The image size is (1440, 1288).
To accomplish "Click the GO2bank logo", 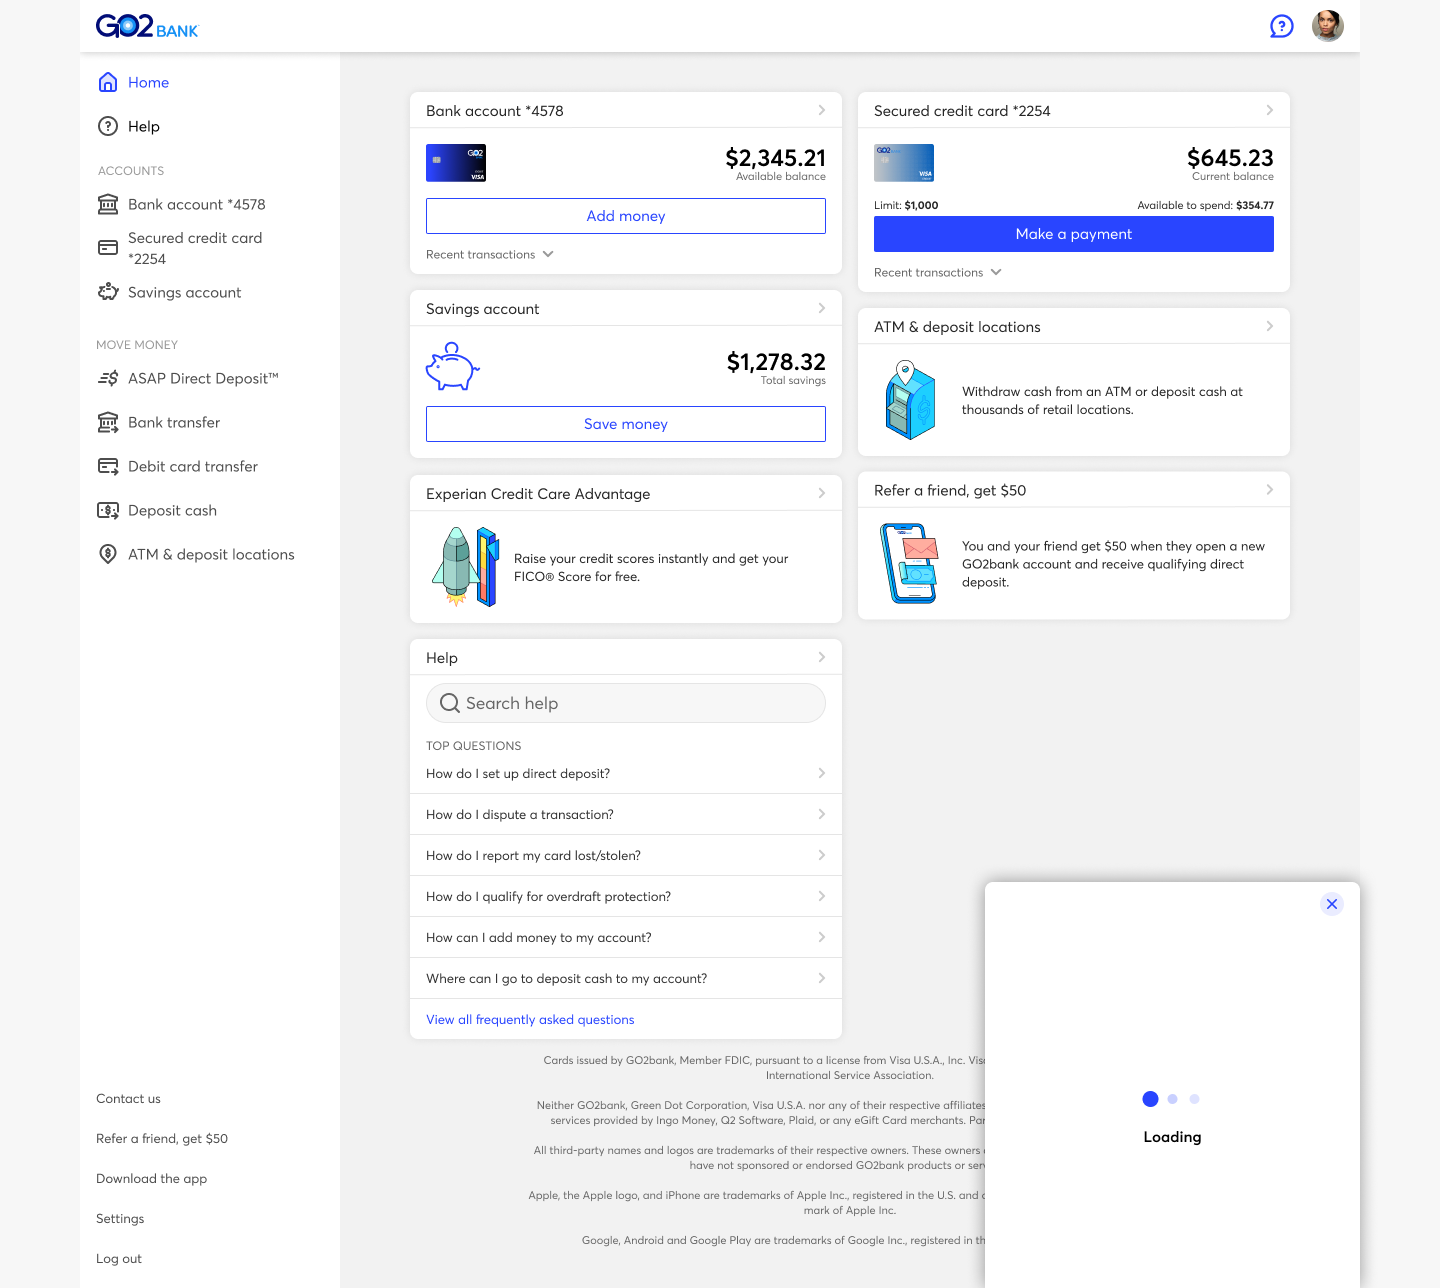I will click(147, 27).
